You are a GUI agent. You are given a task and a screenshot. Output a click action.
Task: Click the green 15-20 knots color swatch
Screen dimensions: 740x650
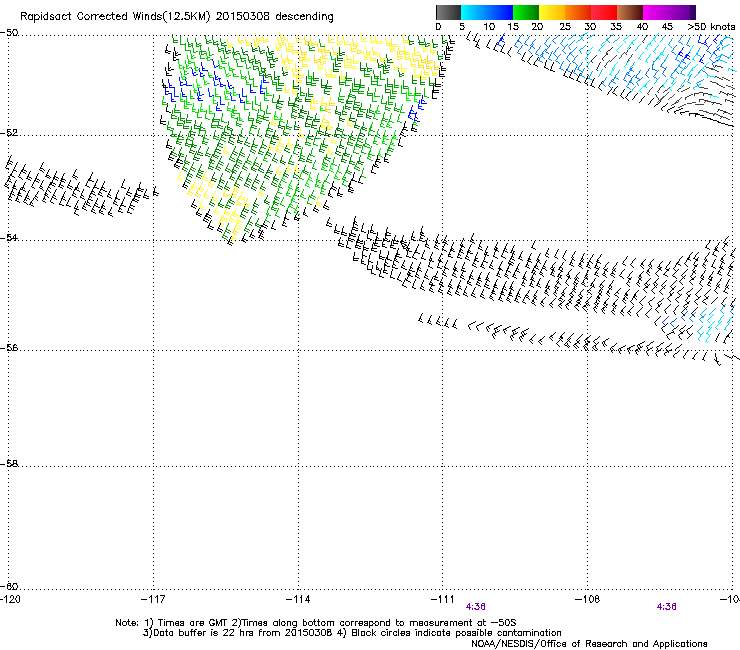(x=526, y=12)
